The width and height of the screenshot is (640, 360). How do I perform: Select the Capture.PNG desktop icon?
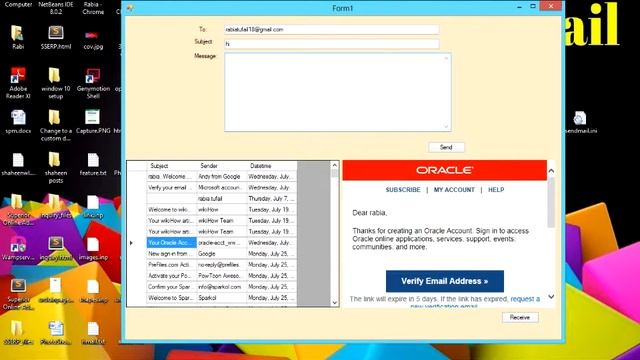pos(93,122)
